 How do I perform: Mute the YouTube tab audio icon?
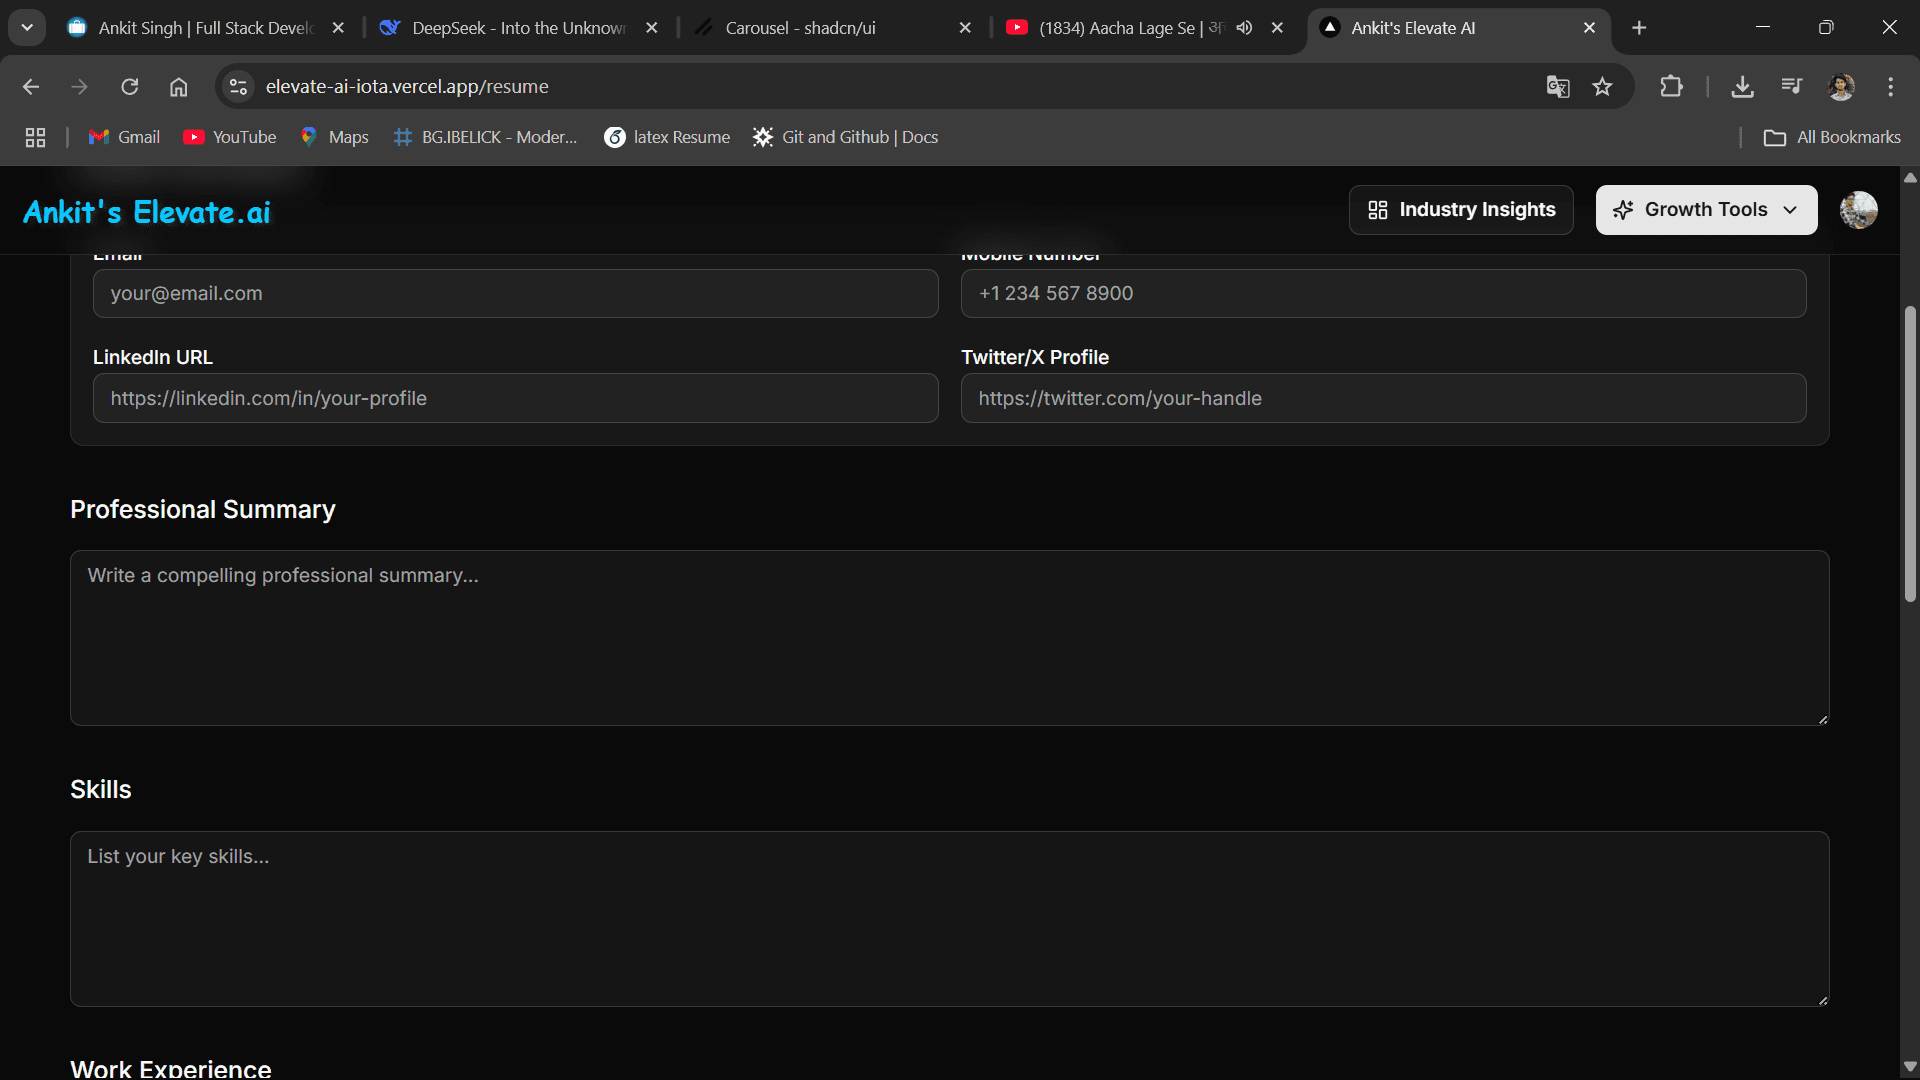[x=1244, y=28]
